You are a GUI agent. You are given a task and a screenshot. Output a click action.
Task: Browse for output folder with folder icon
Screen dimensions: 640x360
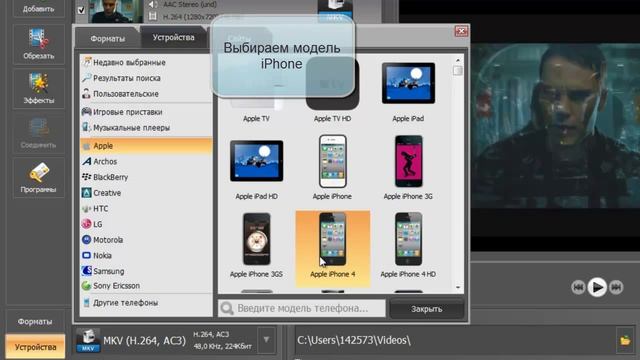(x=625, y=340)
